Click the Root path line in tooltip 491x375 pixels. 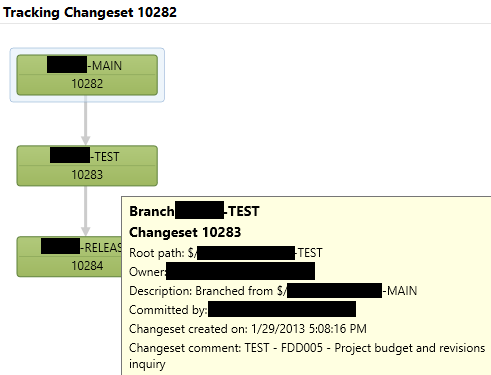(226, 253)
